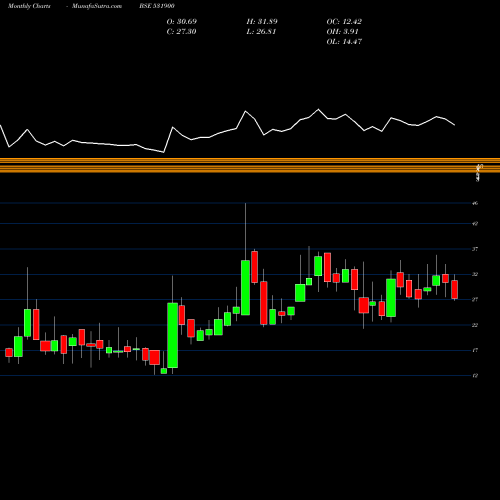Click the 22 price axis label

(475, 325)
